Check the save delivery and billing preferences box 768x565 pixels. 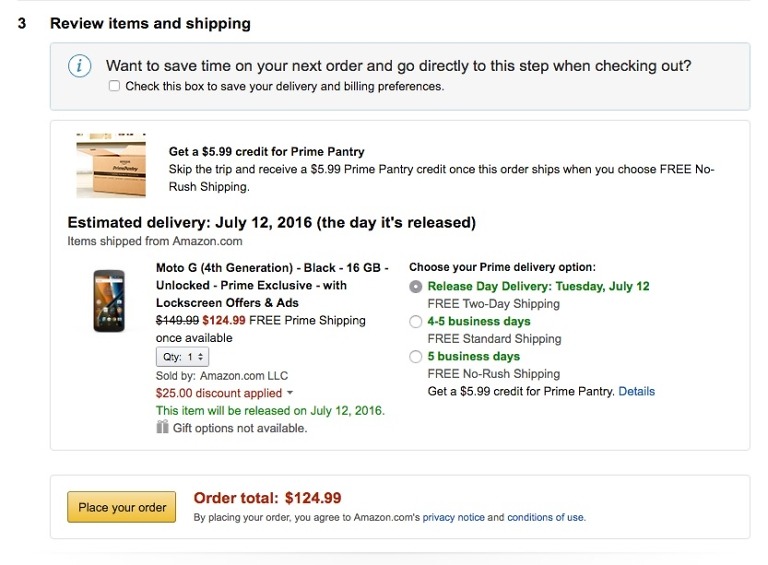click(114, 86)
